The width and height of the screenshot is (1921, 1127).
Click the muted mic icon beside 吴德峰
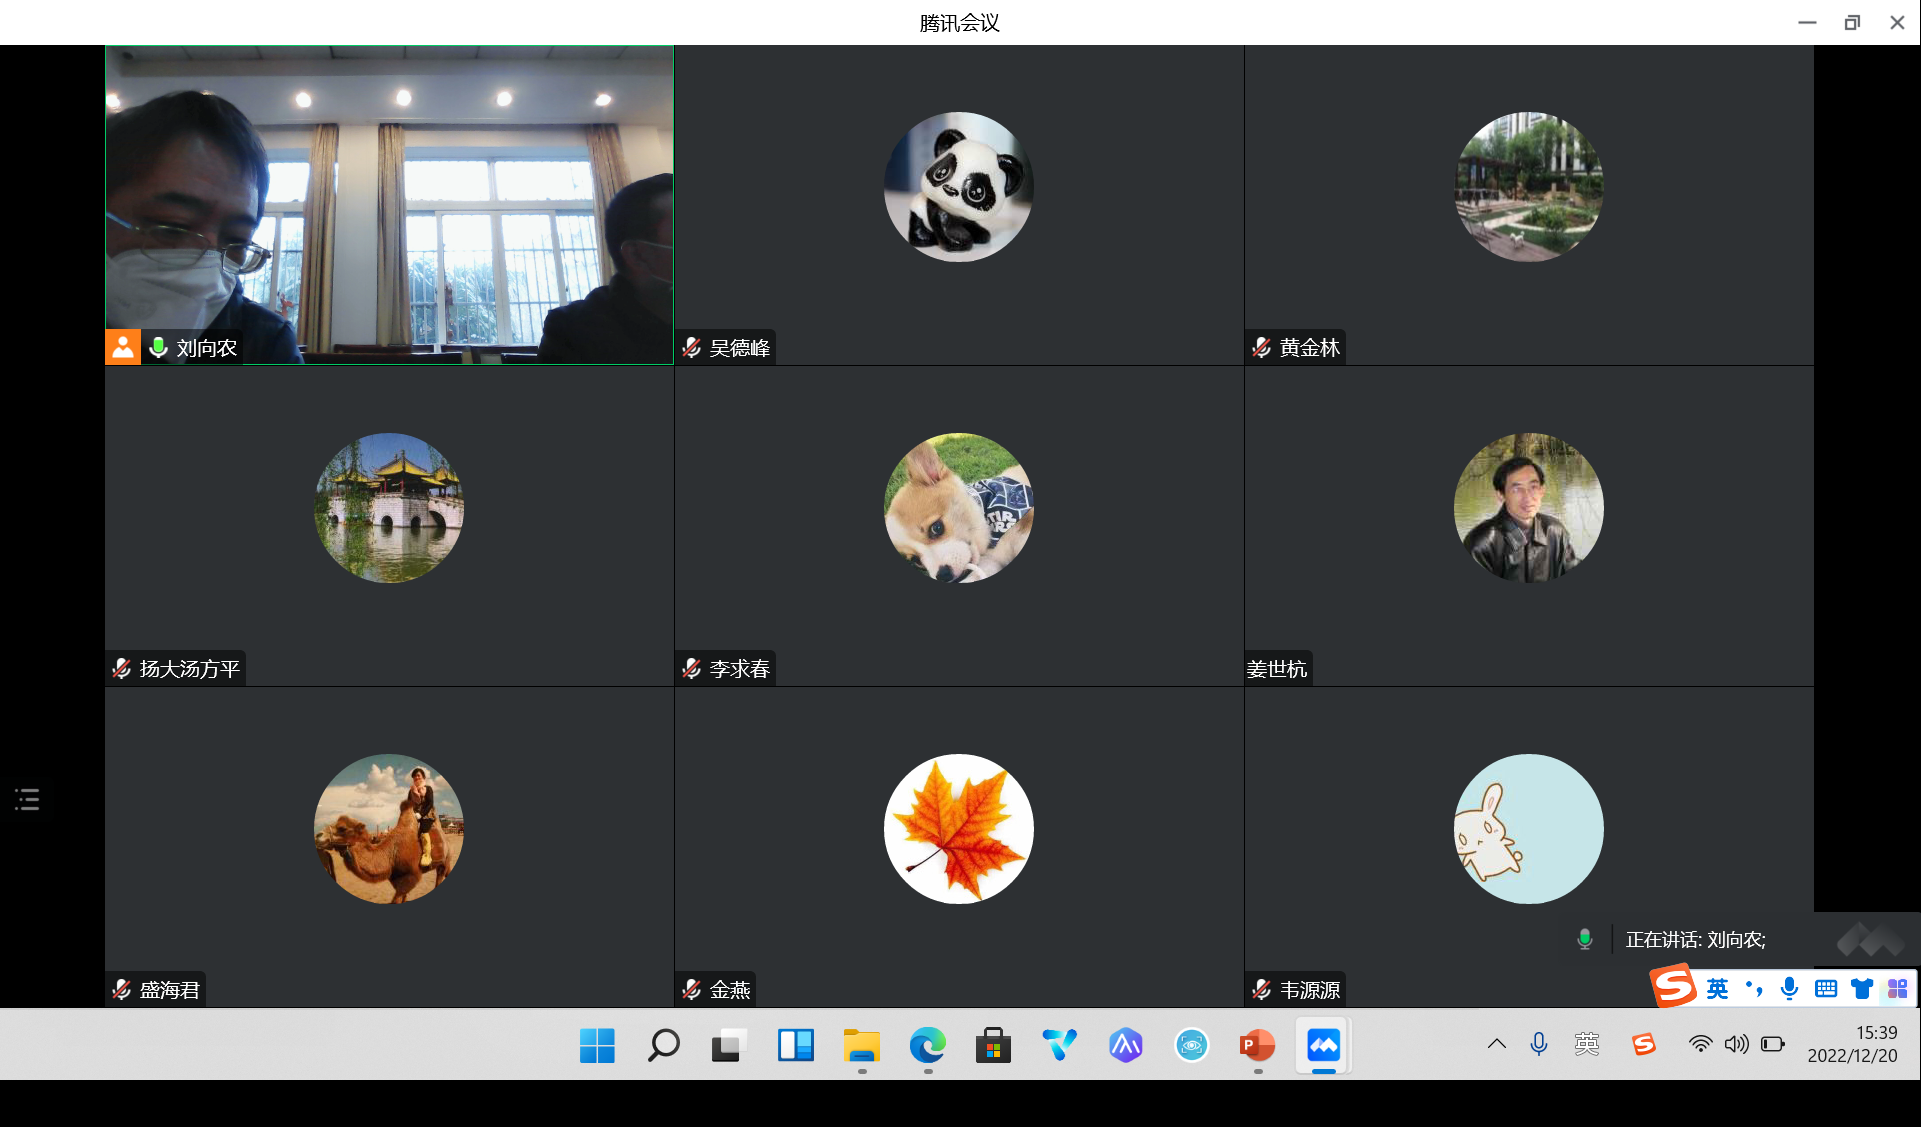pyautogui.click(x=692, y=347)
